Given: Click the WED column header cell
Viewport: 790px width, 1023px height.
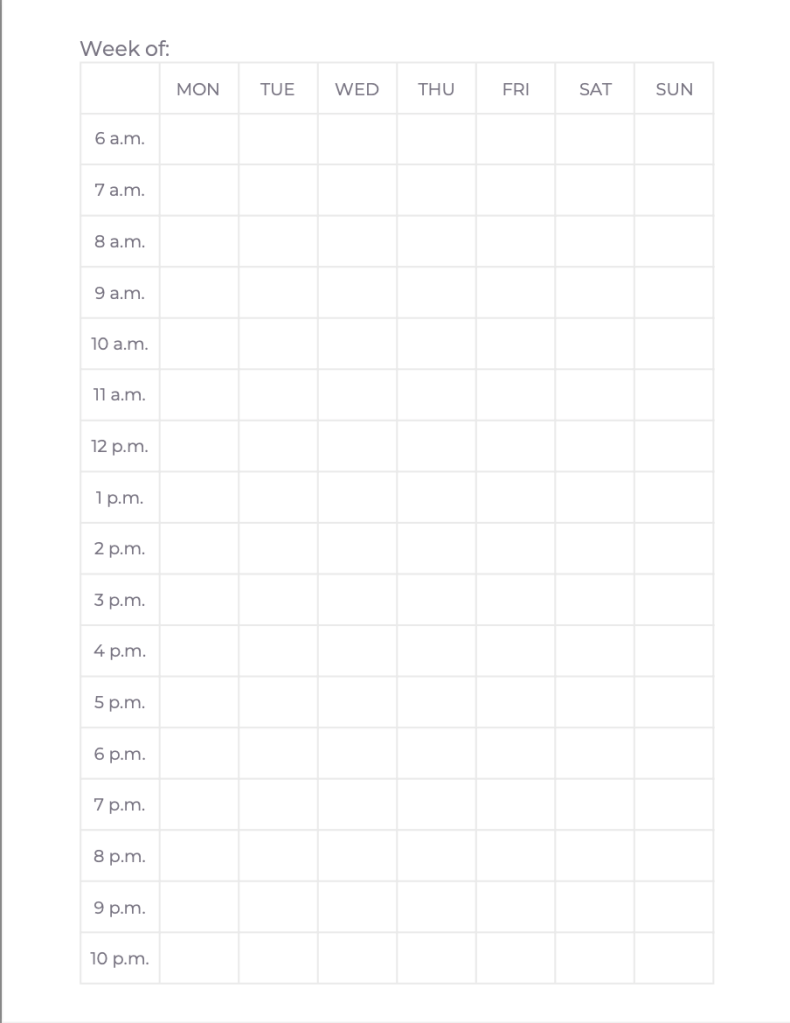Looking at the screenshot, I should click(357, 89).
